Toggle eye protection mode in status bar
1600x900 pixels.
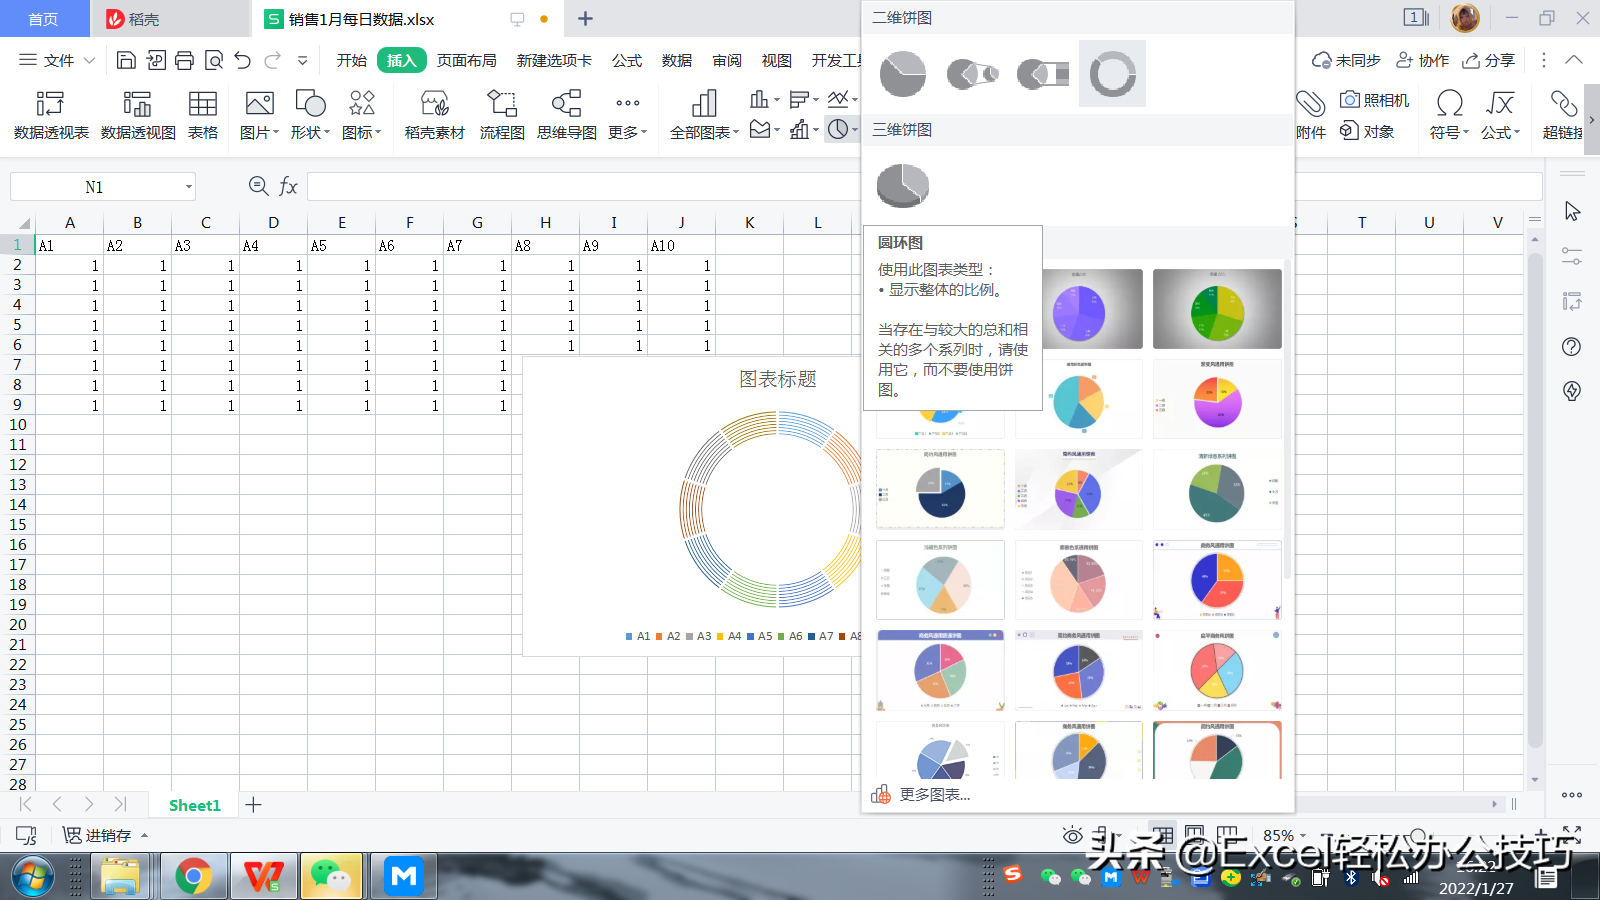[x=1073, y=835]
